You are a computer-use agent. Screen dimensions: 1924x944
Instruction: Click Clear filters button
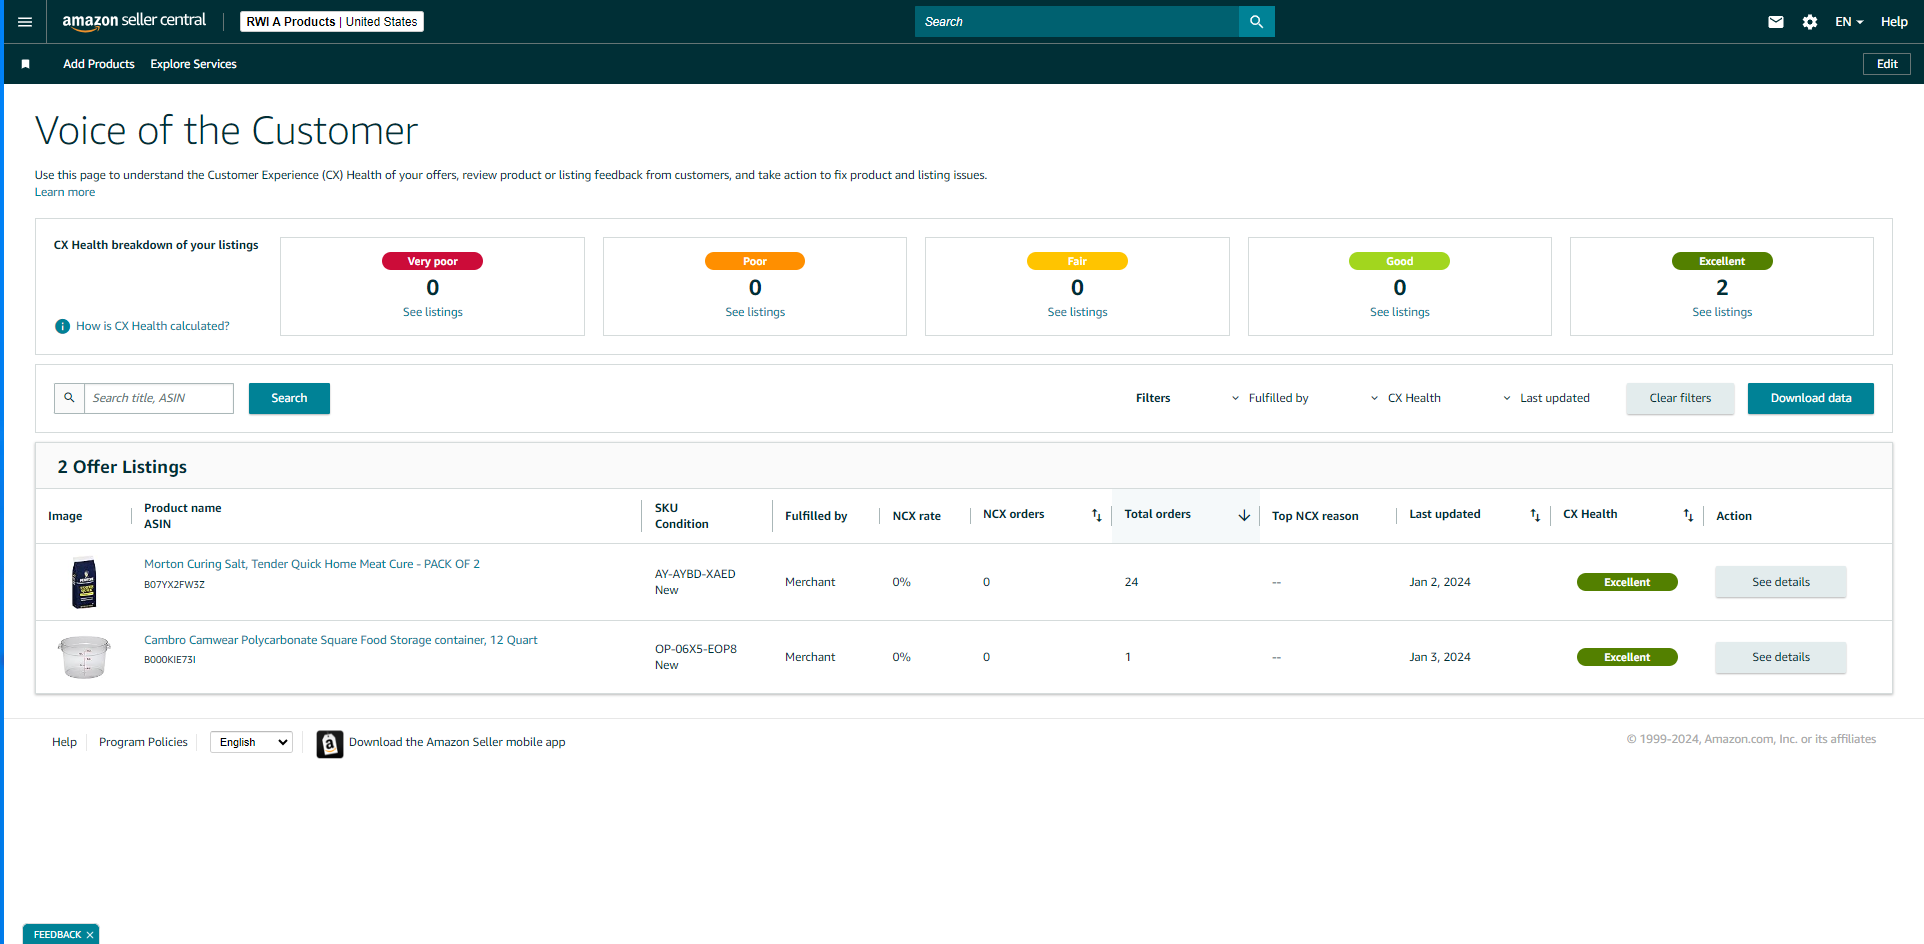pyautogui.click(x=1680, y=398)
